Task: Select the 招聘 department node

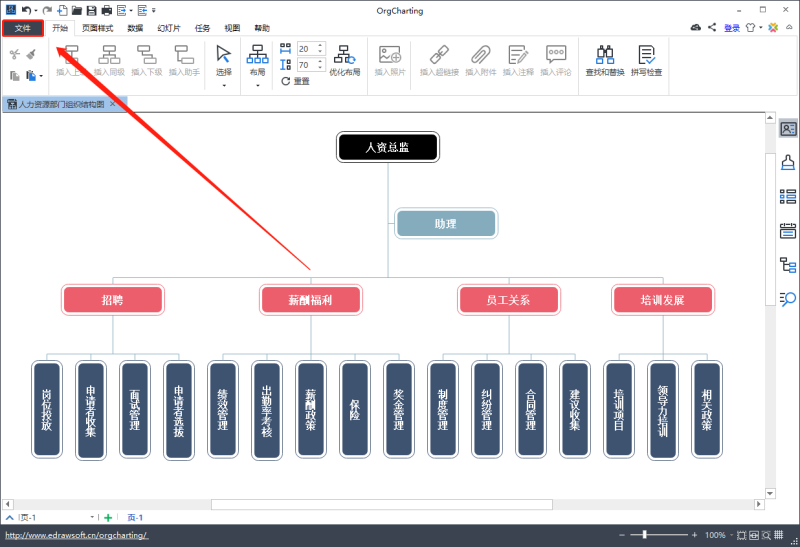Action: [x=113, y=300]
